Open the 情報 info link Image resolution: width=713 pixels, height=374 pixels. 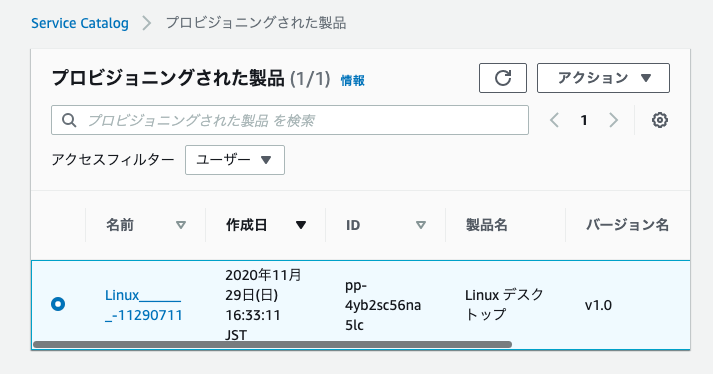352,81
